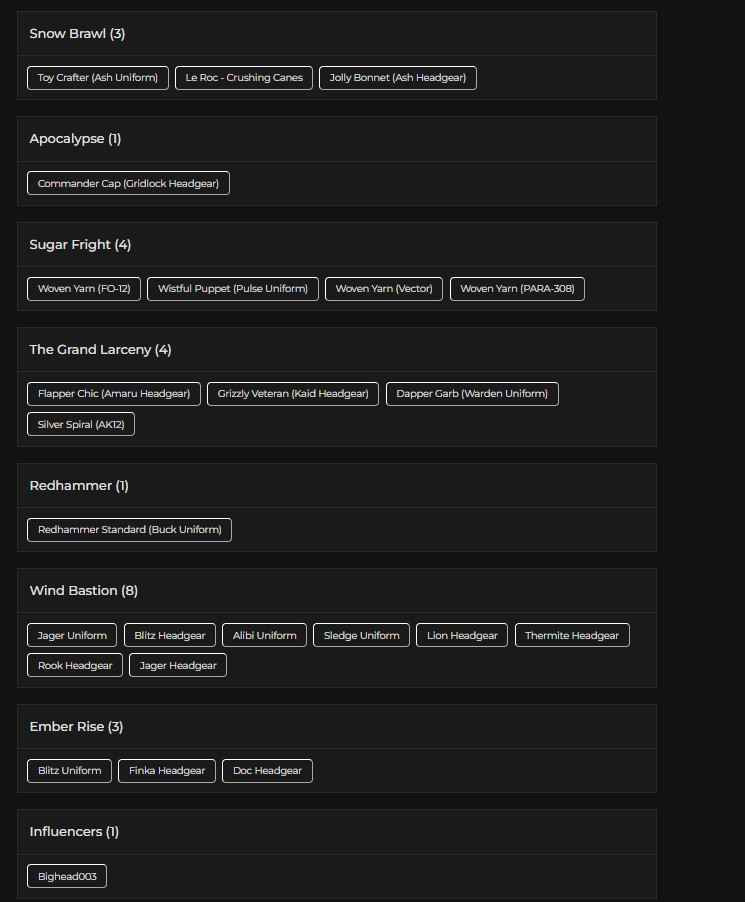This screenshot has height=902, width=745.
Task: Choose Wistful Puppet (Pulse Uniform) tag
Action: (233, 289)
